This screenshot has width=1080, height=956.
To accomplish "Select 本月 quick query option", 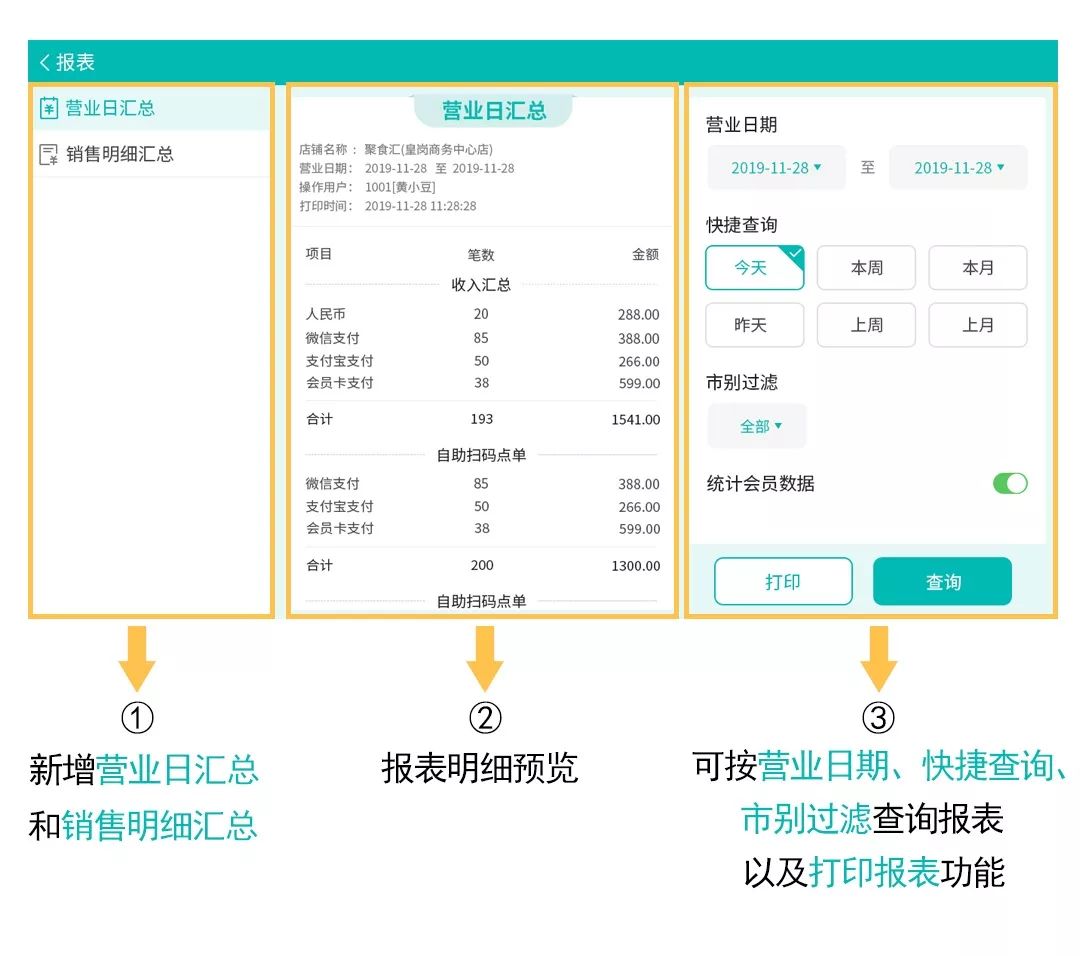I will pos(977,268).
